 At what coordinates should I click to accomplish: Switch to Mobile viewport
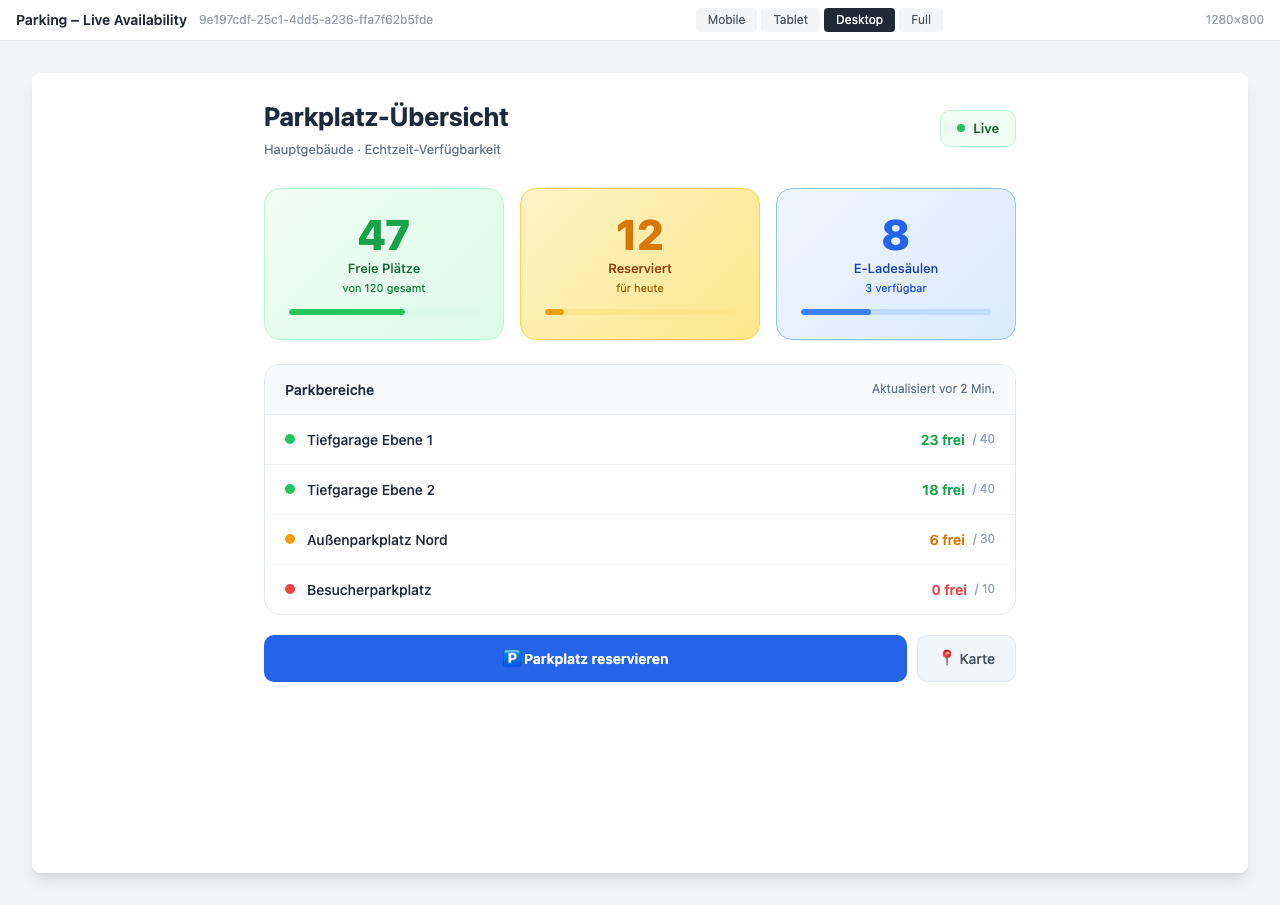coord(726,20)
